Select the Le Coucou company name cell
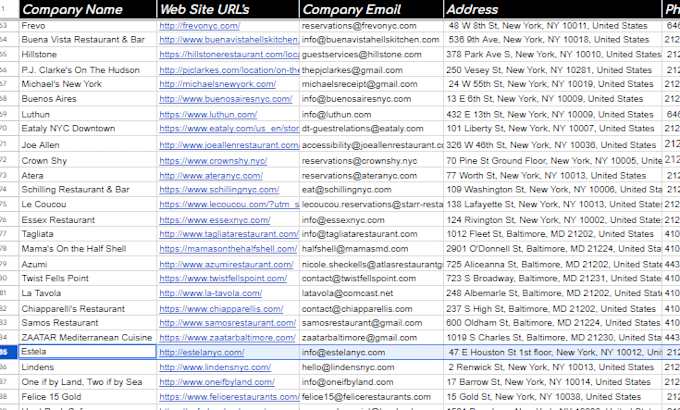Viewport: 680px width, 410px height. (x=88, y=204)
